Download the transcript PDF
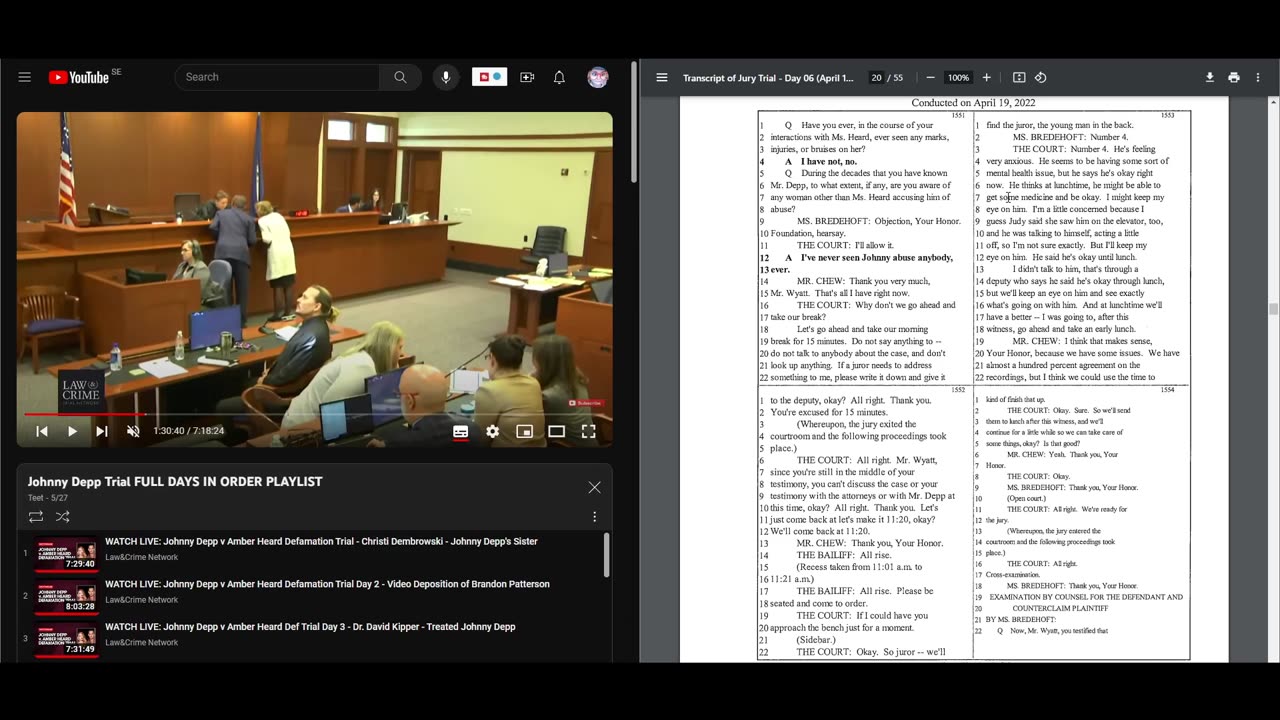This screenshot has width=1280, height=720. click(x=1209, y=78)
